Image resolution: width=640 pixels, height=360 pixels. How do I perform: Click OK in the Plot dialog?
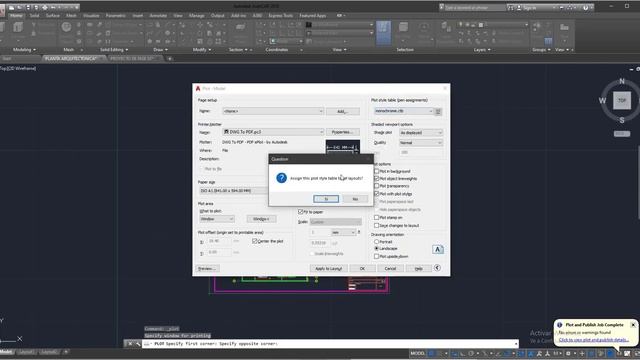click(362, 269)
